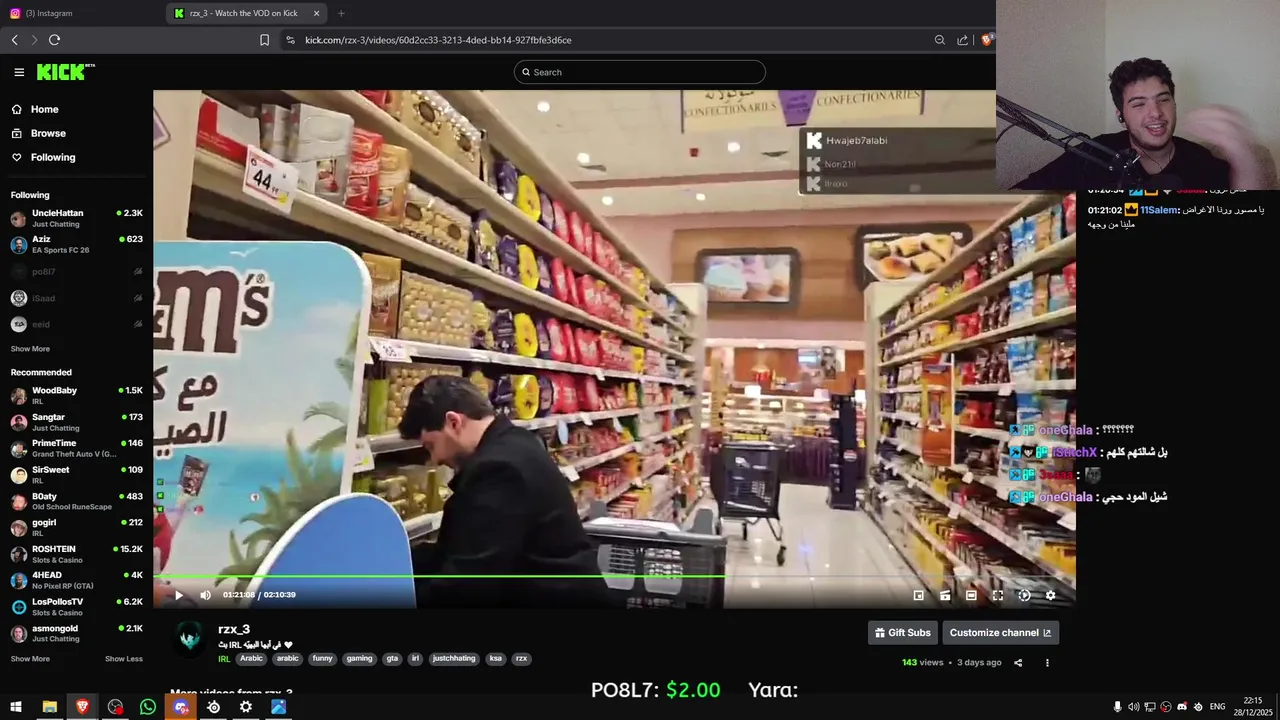This screenshot has width=1280, height=720.
Task: Mute the video player volume
Action: (x=205, y=595)
